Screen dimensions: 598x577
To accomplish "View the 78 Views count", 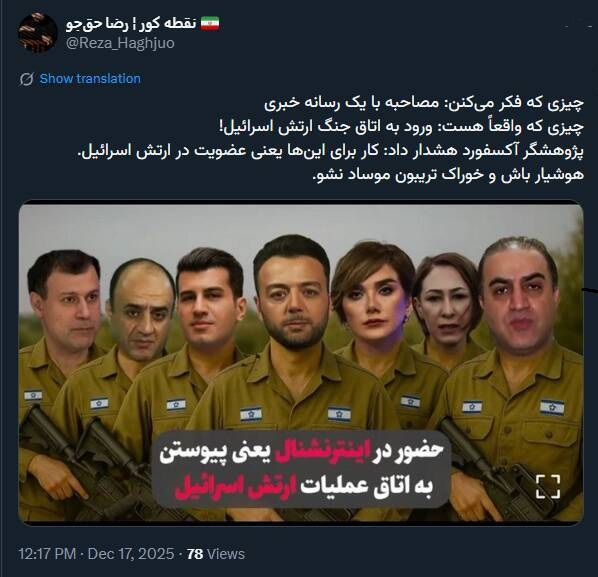I will click(x=216, y=554).
